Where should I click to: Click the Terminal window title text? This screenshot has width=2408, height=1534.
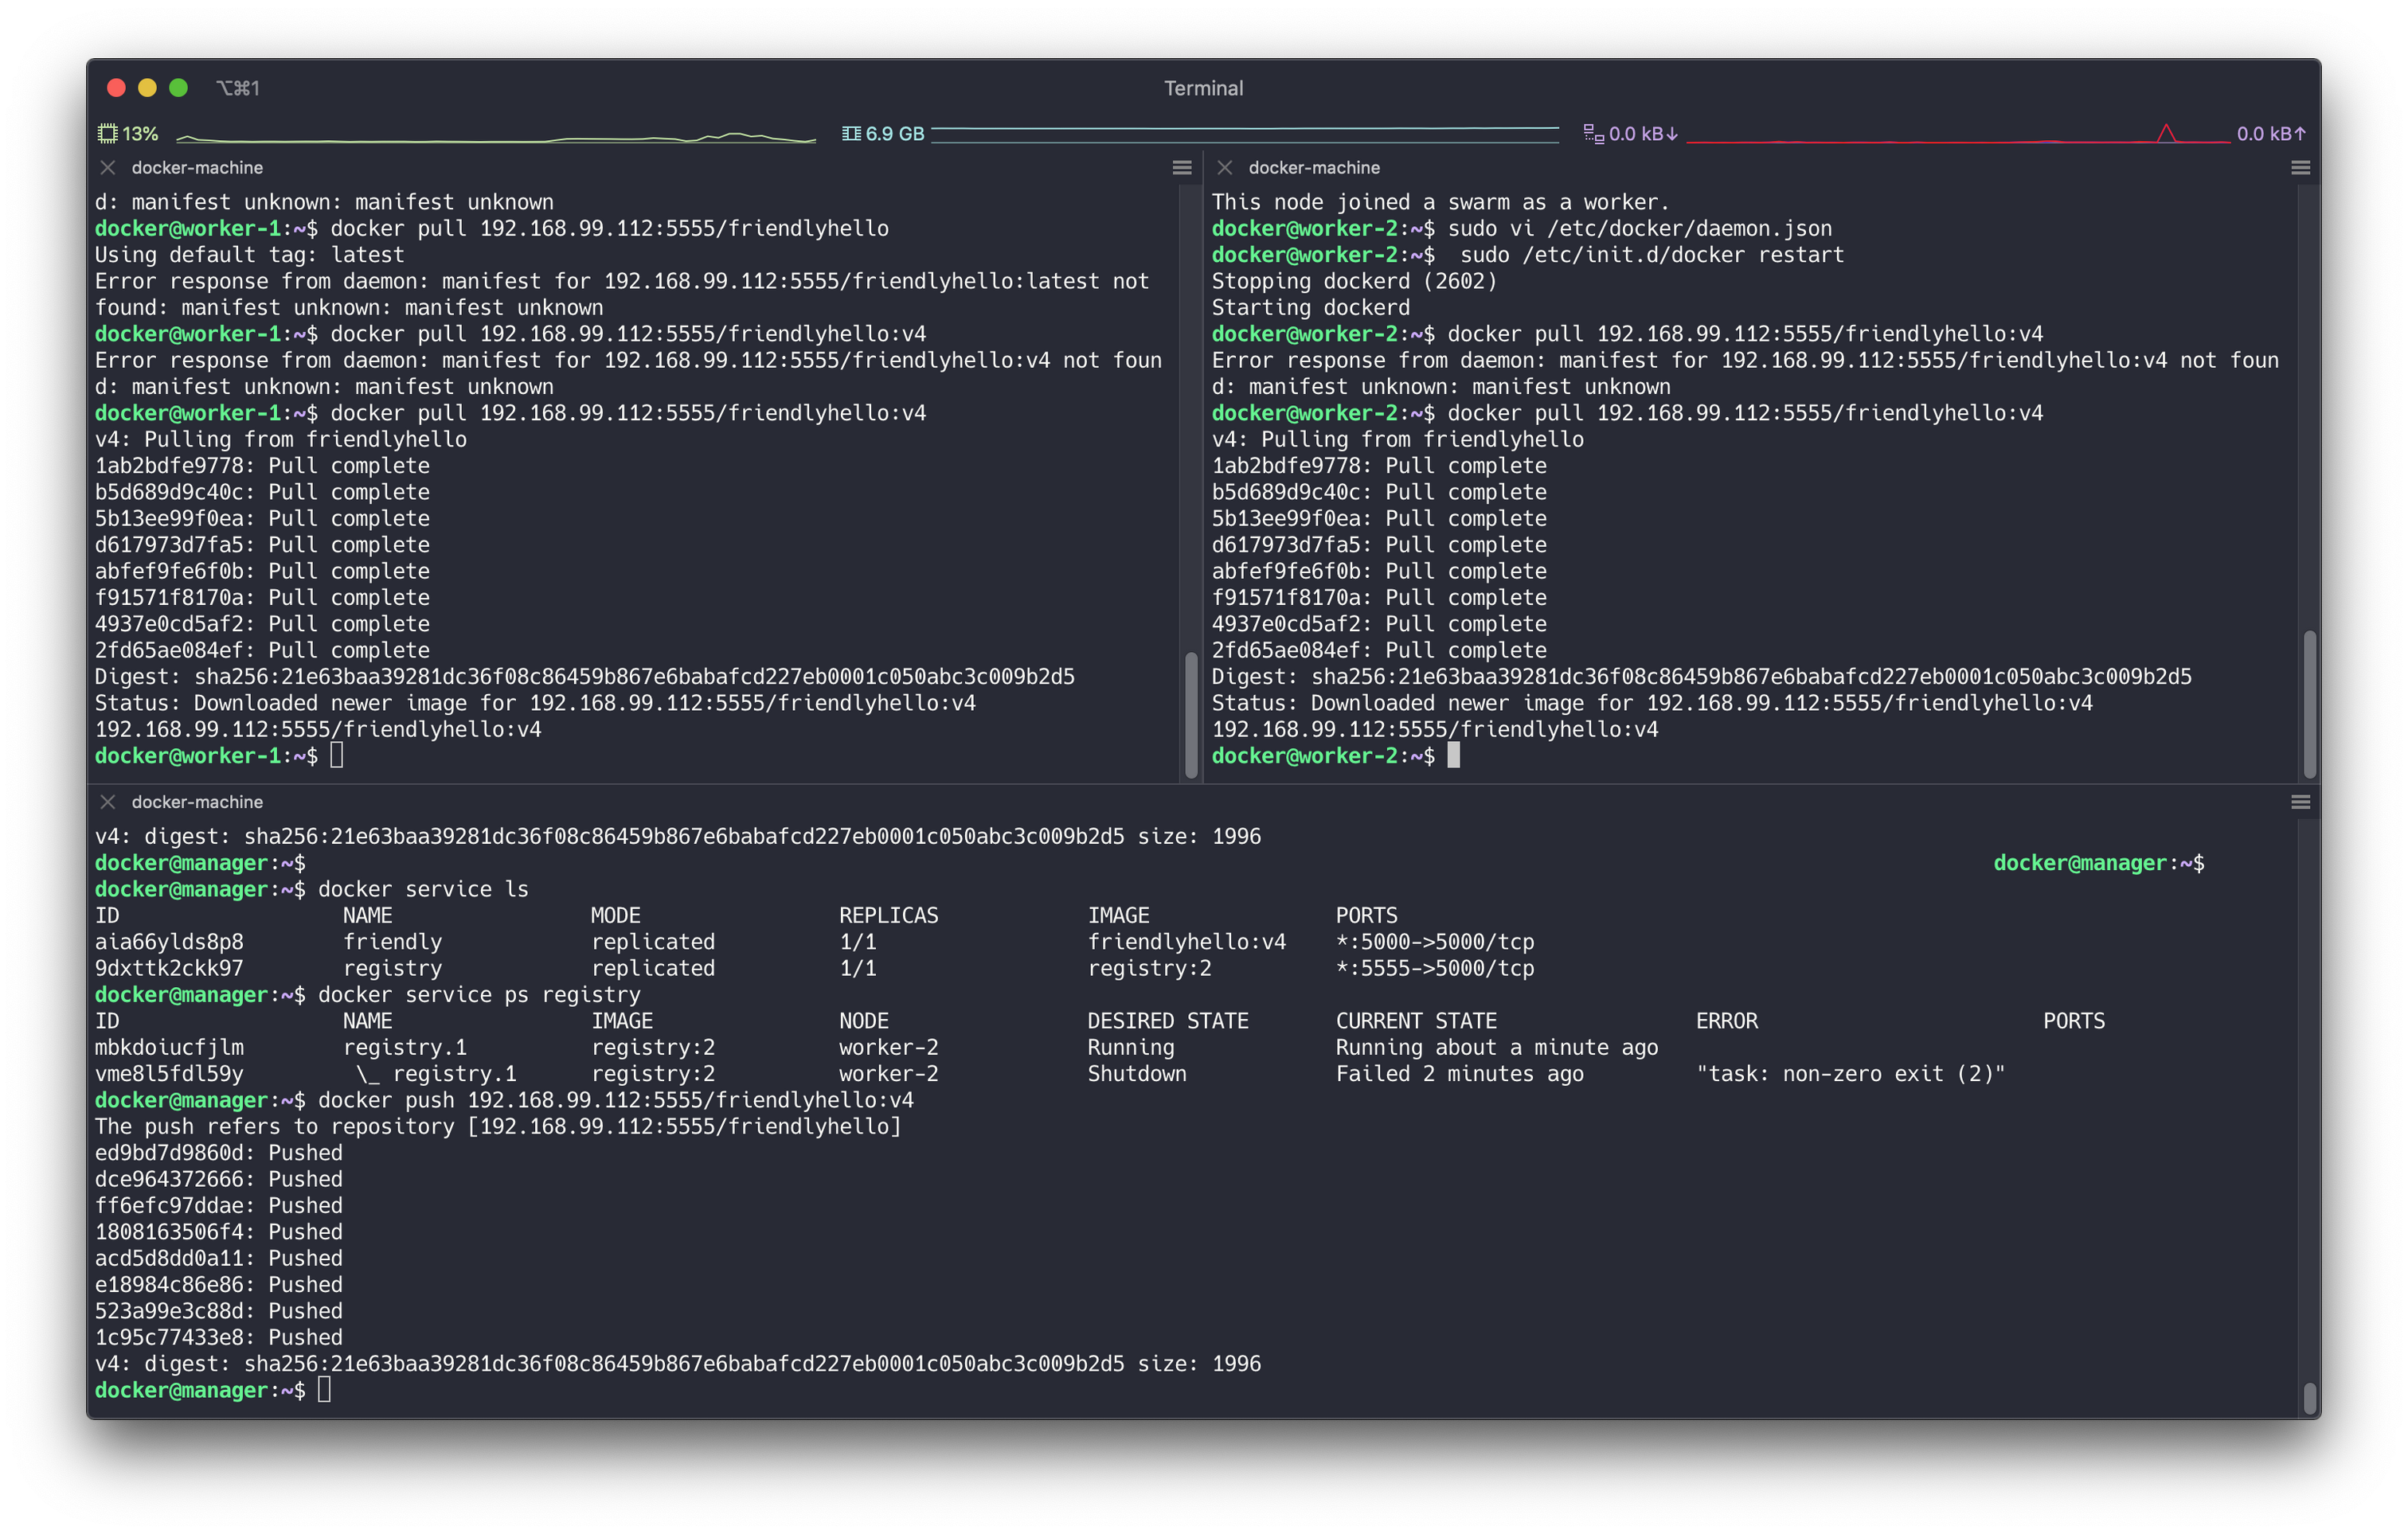[1203, 88]
